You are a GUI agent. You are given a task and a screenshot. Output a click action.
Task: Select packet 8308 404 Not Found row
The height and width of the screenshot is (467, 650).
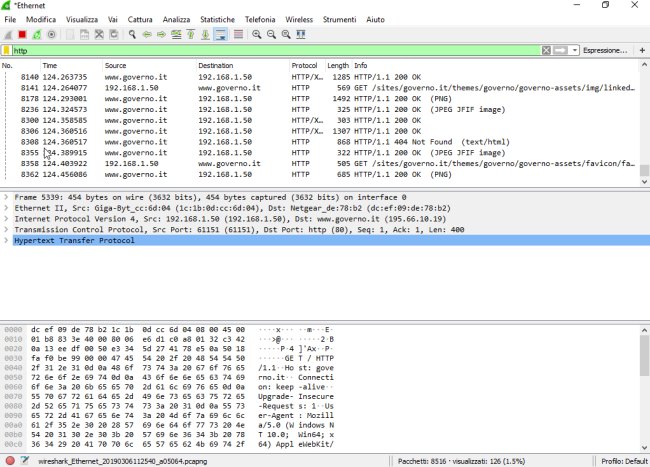pos(319,142)
